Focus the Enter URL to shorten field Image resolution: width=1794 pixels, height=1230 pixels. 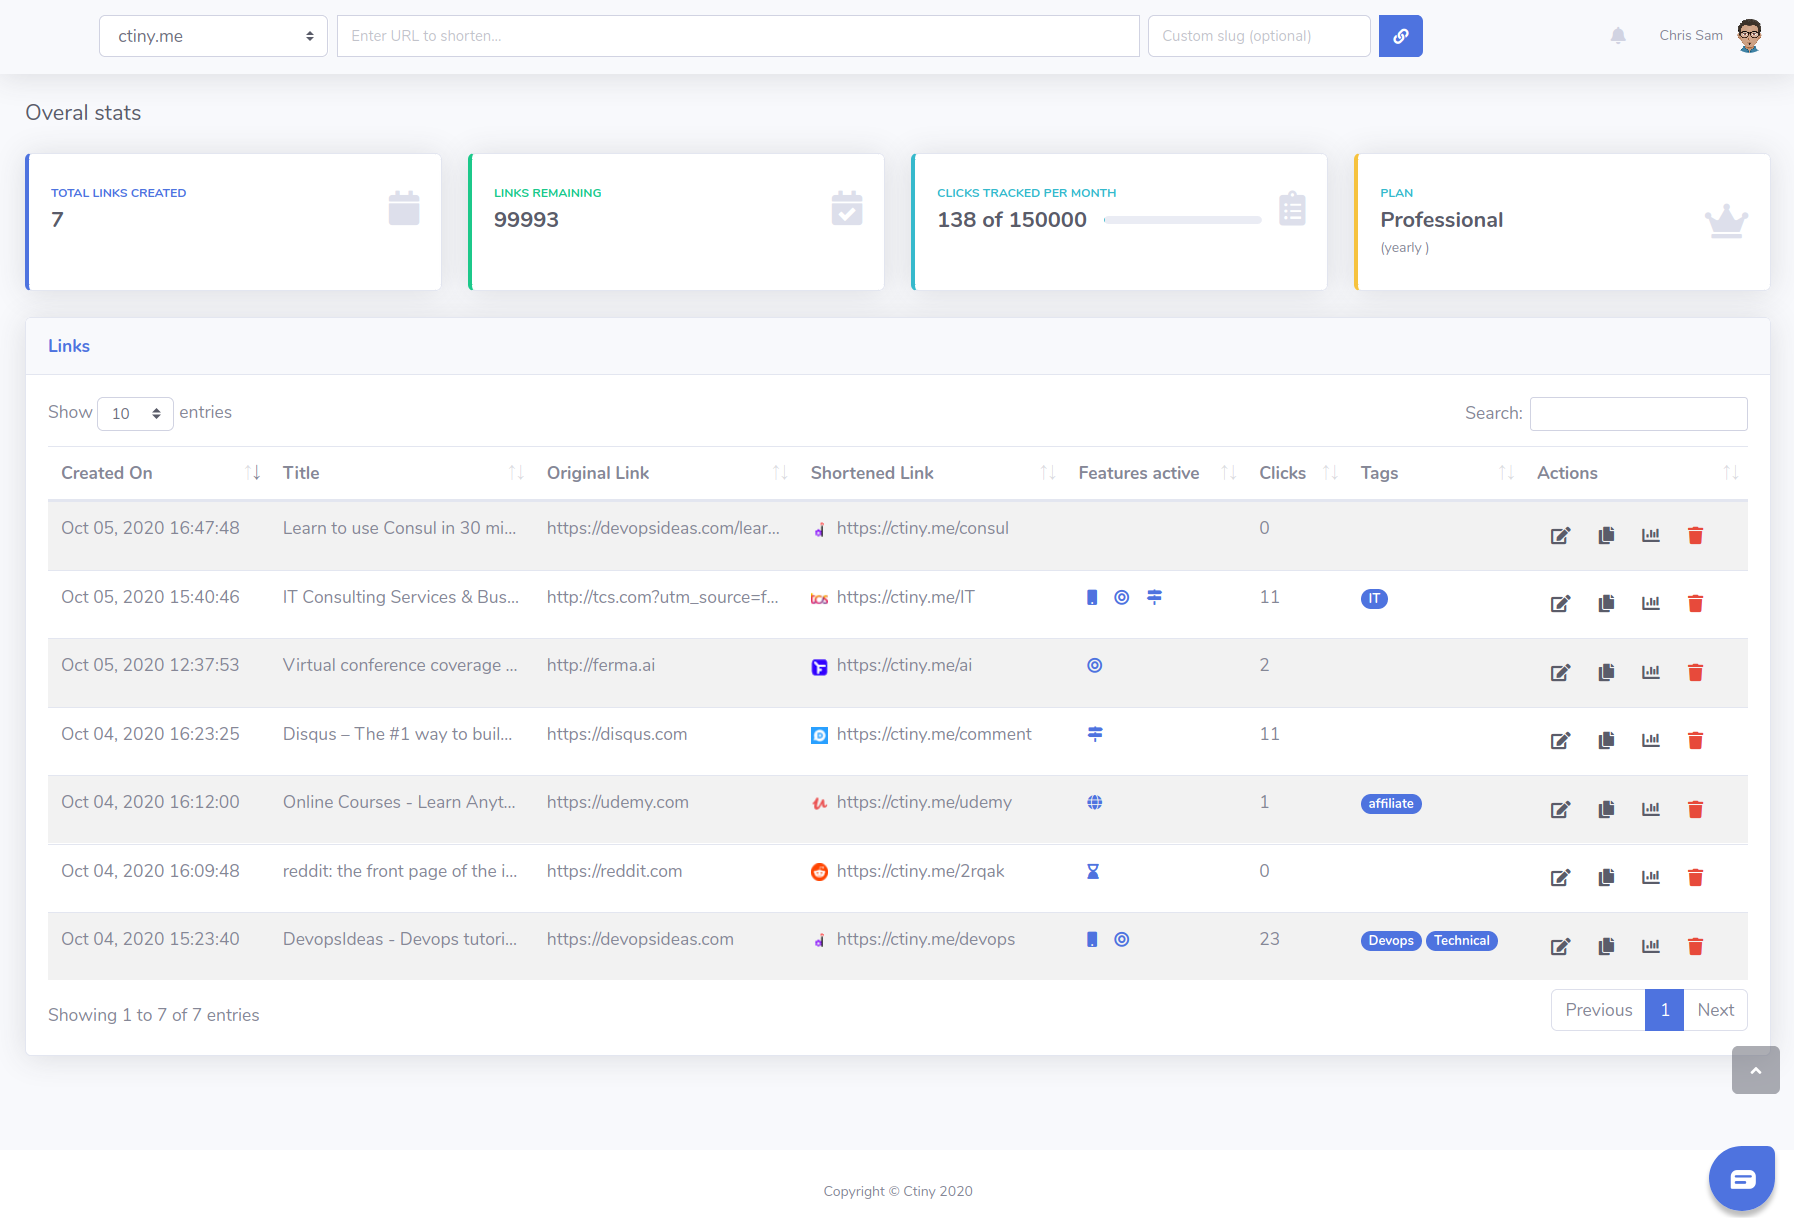click(738, 36)
